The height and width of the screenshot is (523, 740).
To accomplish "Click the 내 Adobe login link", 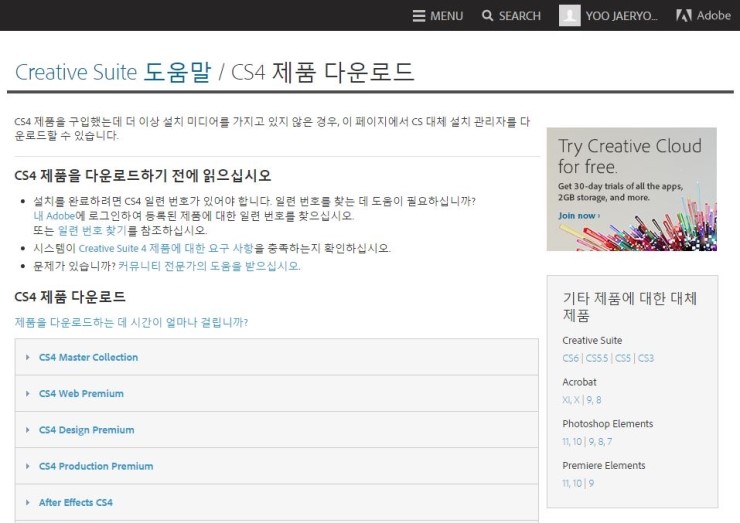I will tap(54, 216).
